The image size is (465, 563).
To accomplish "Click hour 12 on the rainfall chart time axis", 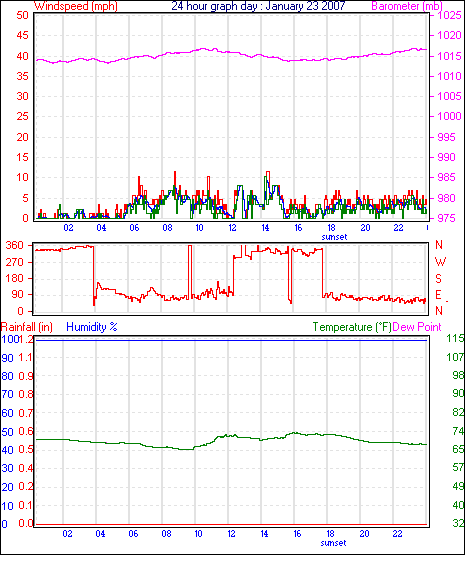I will click(232, 534).
